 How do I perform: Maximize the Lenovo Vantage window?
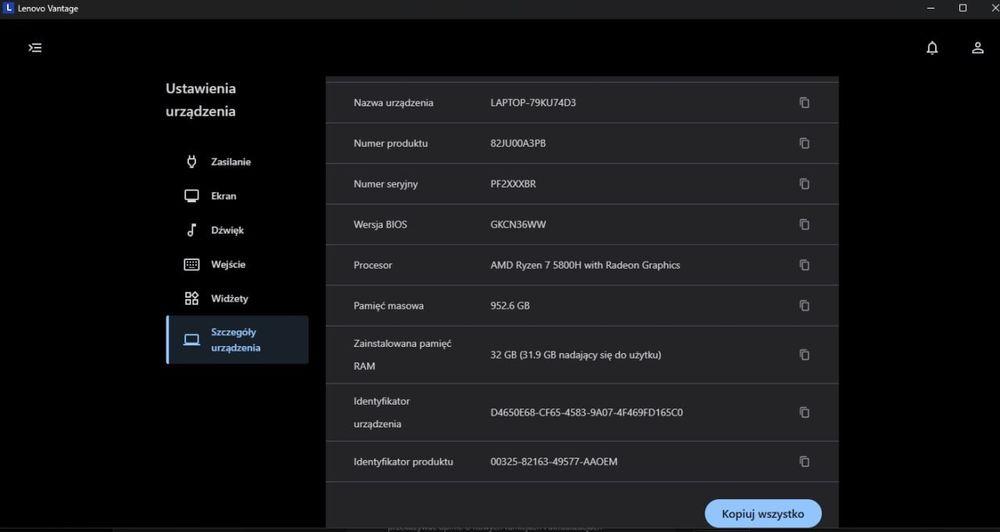[x=963, y=8]
